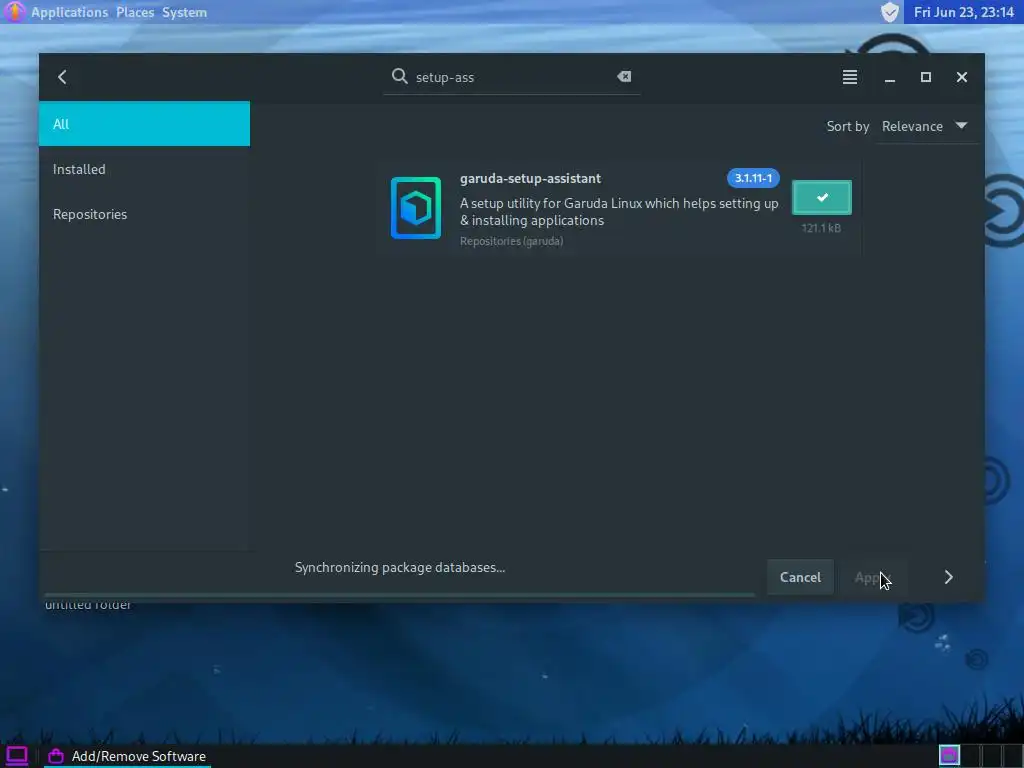This screenshot has height=768, width=1024.
Task: Open the Places menu in top panel
Action: [135, 12]
